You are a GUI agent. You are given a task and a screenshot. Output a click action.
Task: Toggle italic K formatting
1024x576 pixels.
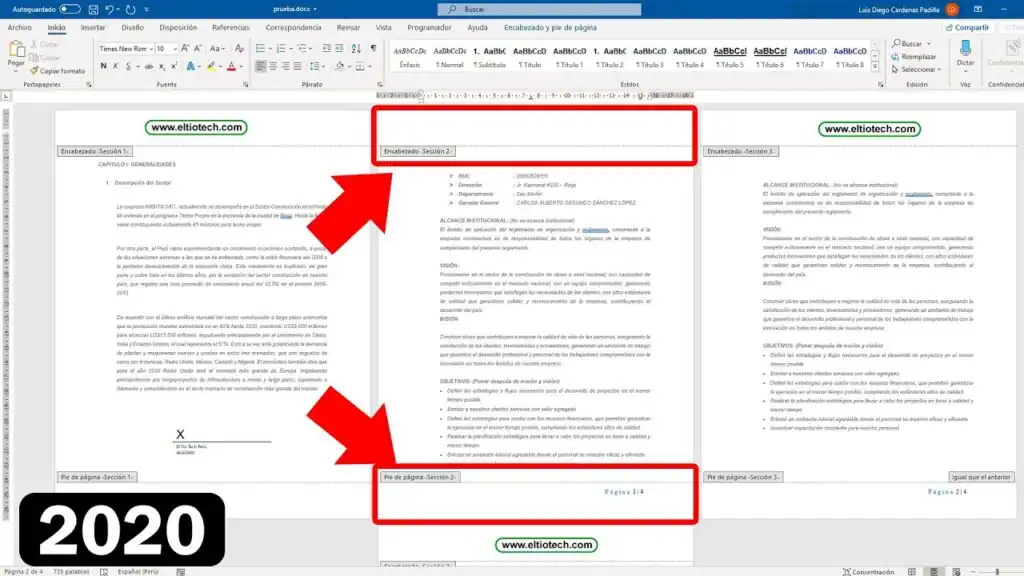116,66
